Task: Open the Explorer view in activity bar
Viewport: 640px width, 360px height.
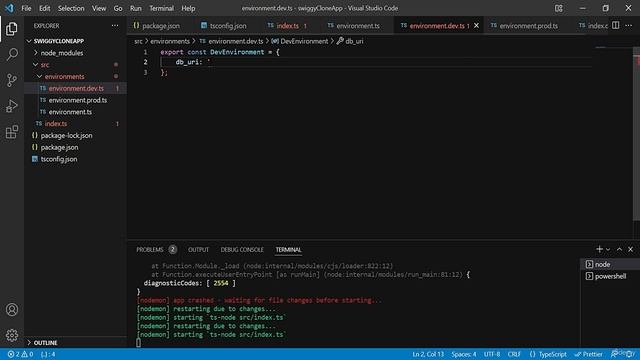Action: 11,29
